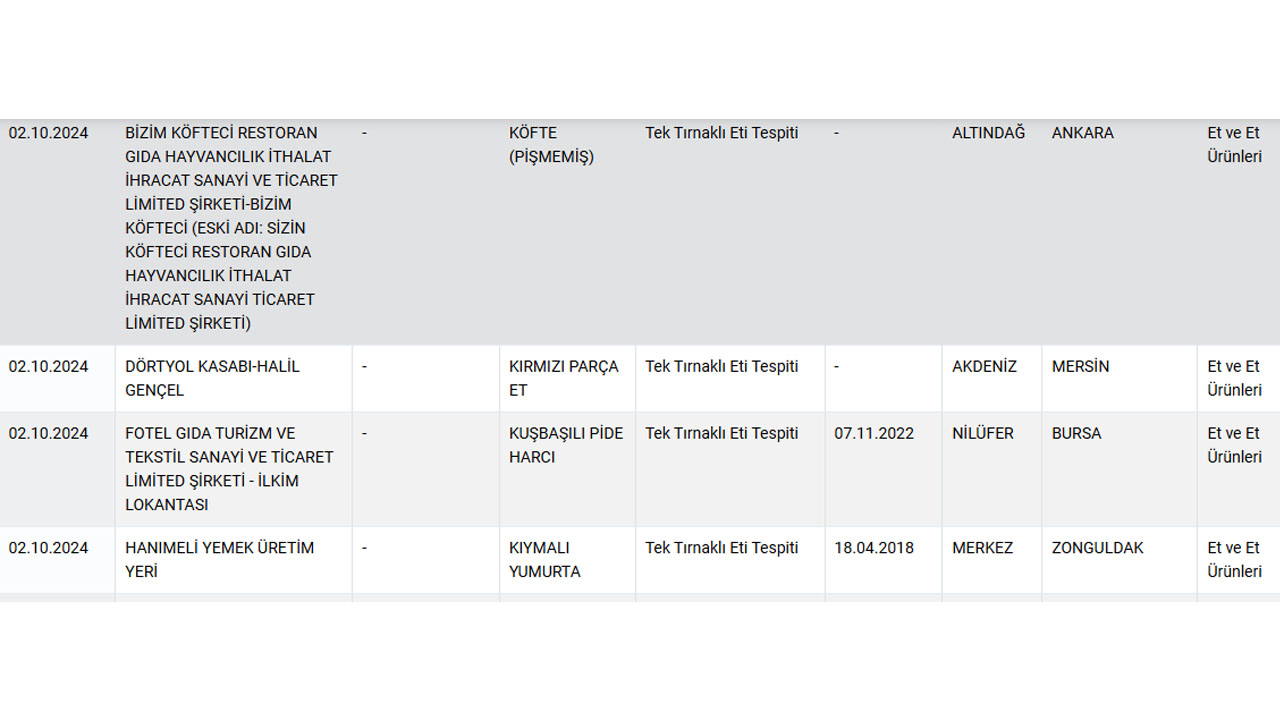
Task: Click Tek Tırnaklı Eti Tespiti in Ankara row
Action: (x=721, y=133)
